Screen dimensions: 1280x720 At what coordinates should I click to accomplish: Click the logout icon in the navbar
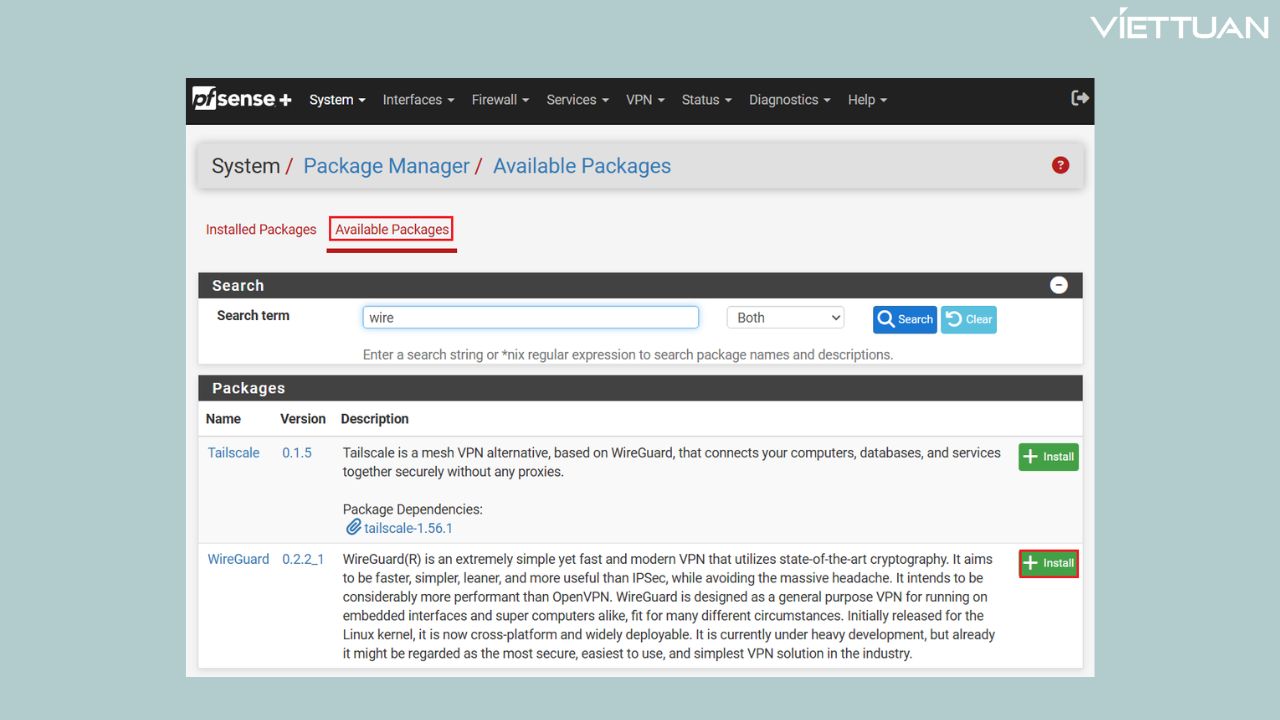(1079, 98)
